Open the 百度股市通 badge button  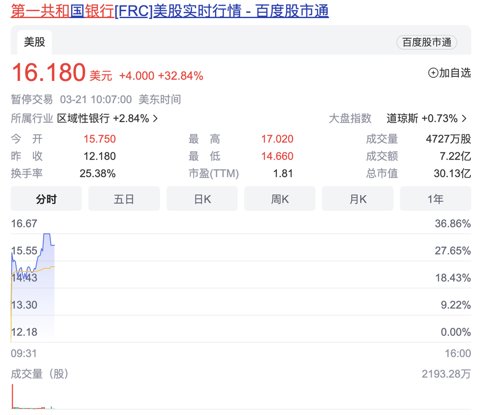[427, 42]
